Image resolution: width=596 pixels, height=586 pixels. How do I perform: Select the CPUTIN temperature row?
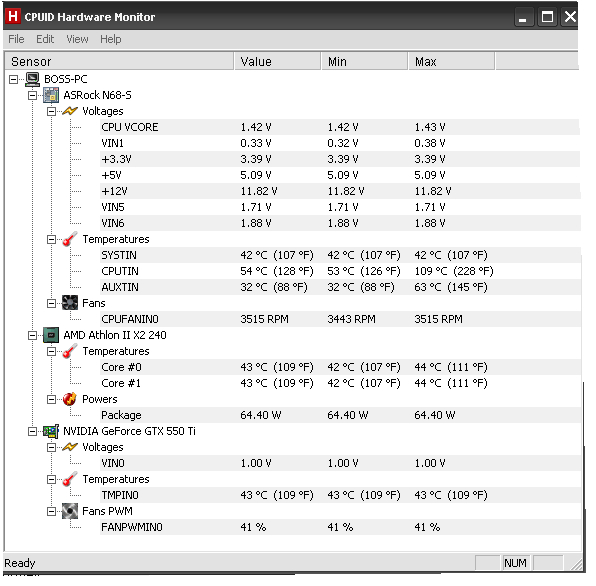(340, 271)
